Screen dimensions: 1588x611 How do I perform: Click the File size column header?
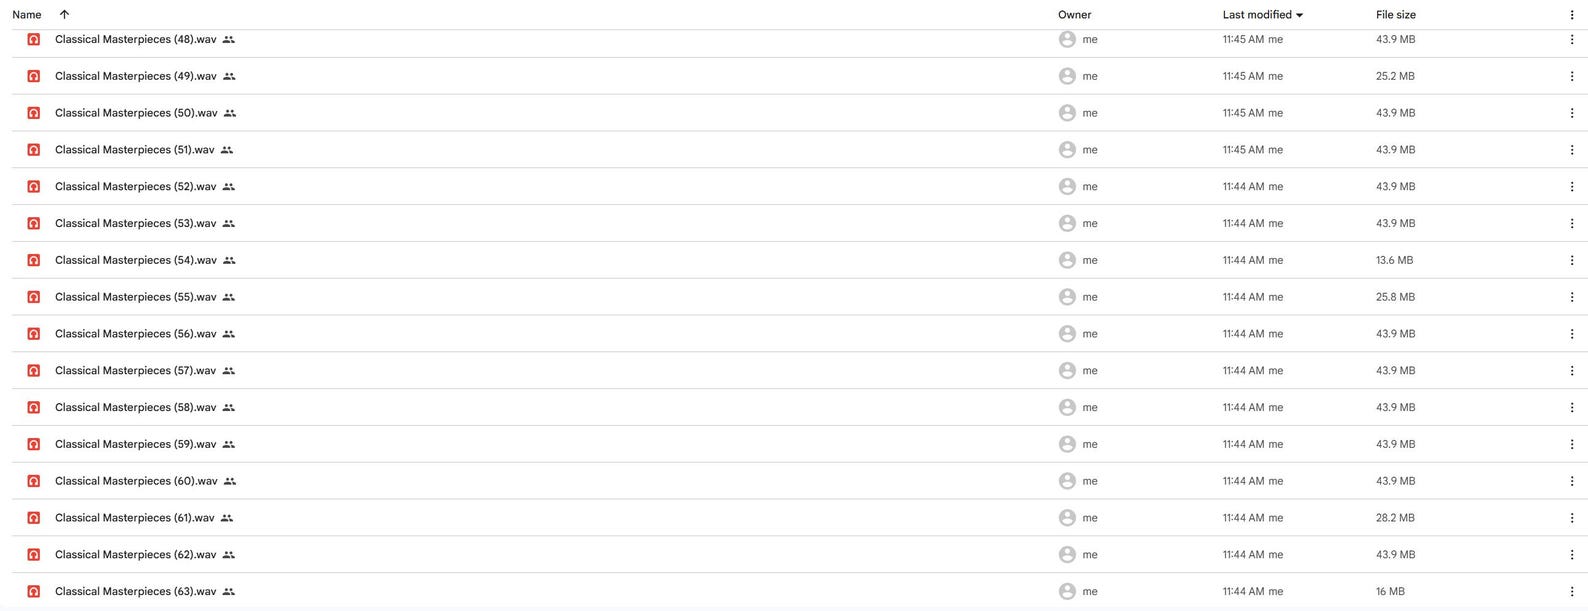click(x=1395, y=15)
